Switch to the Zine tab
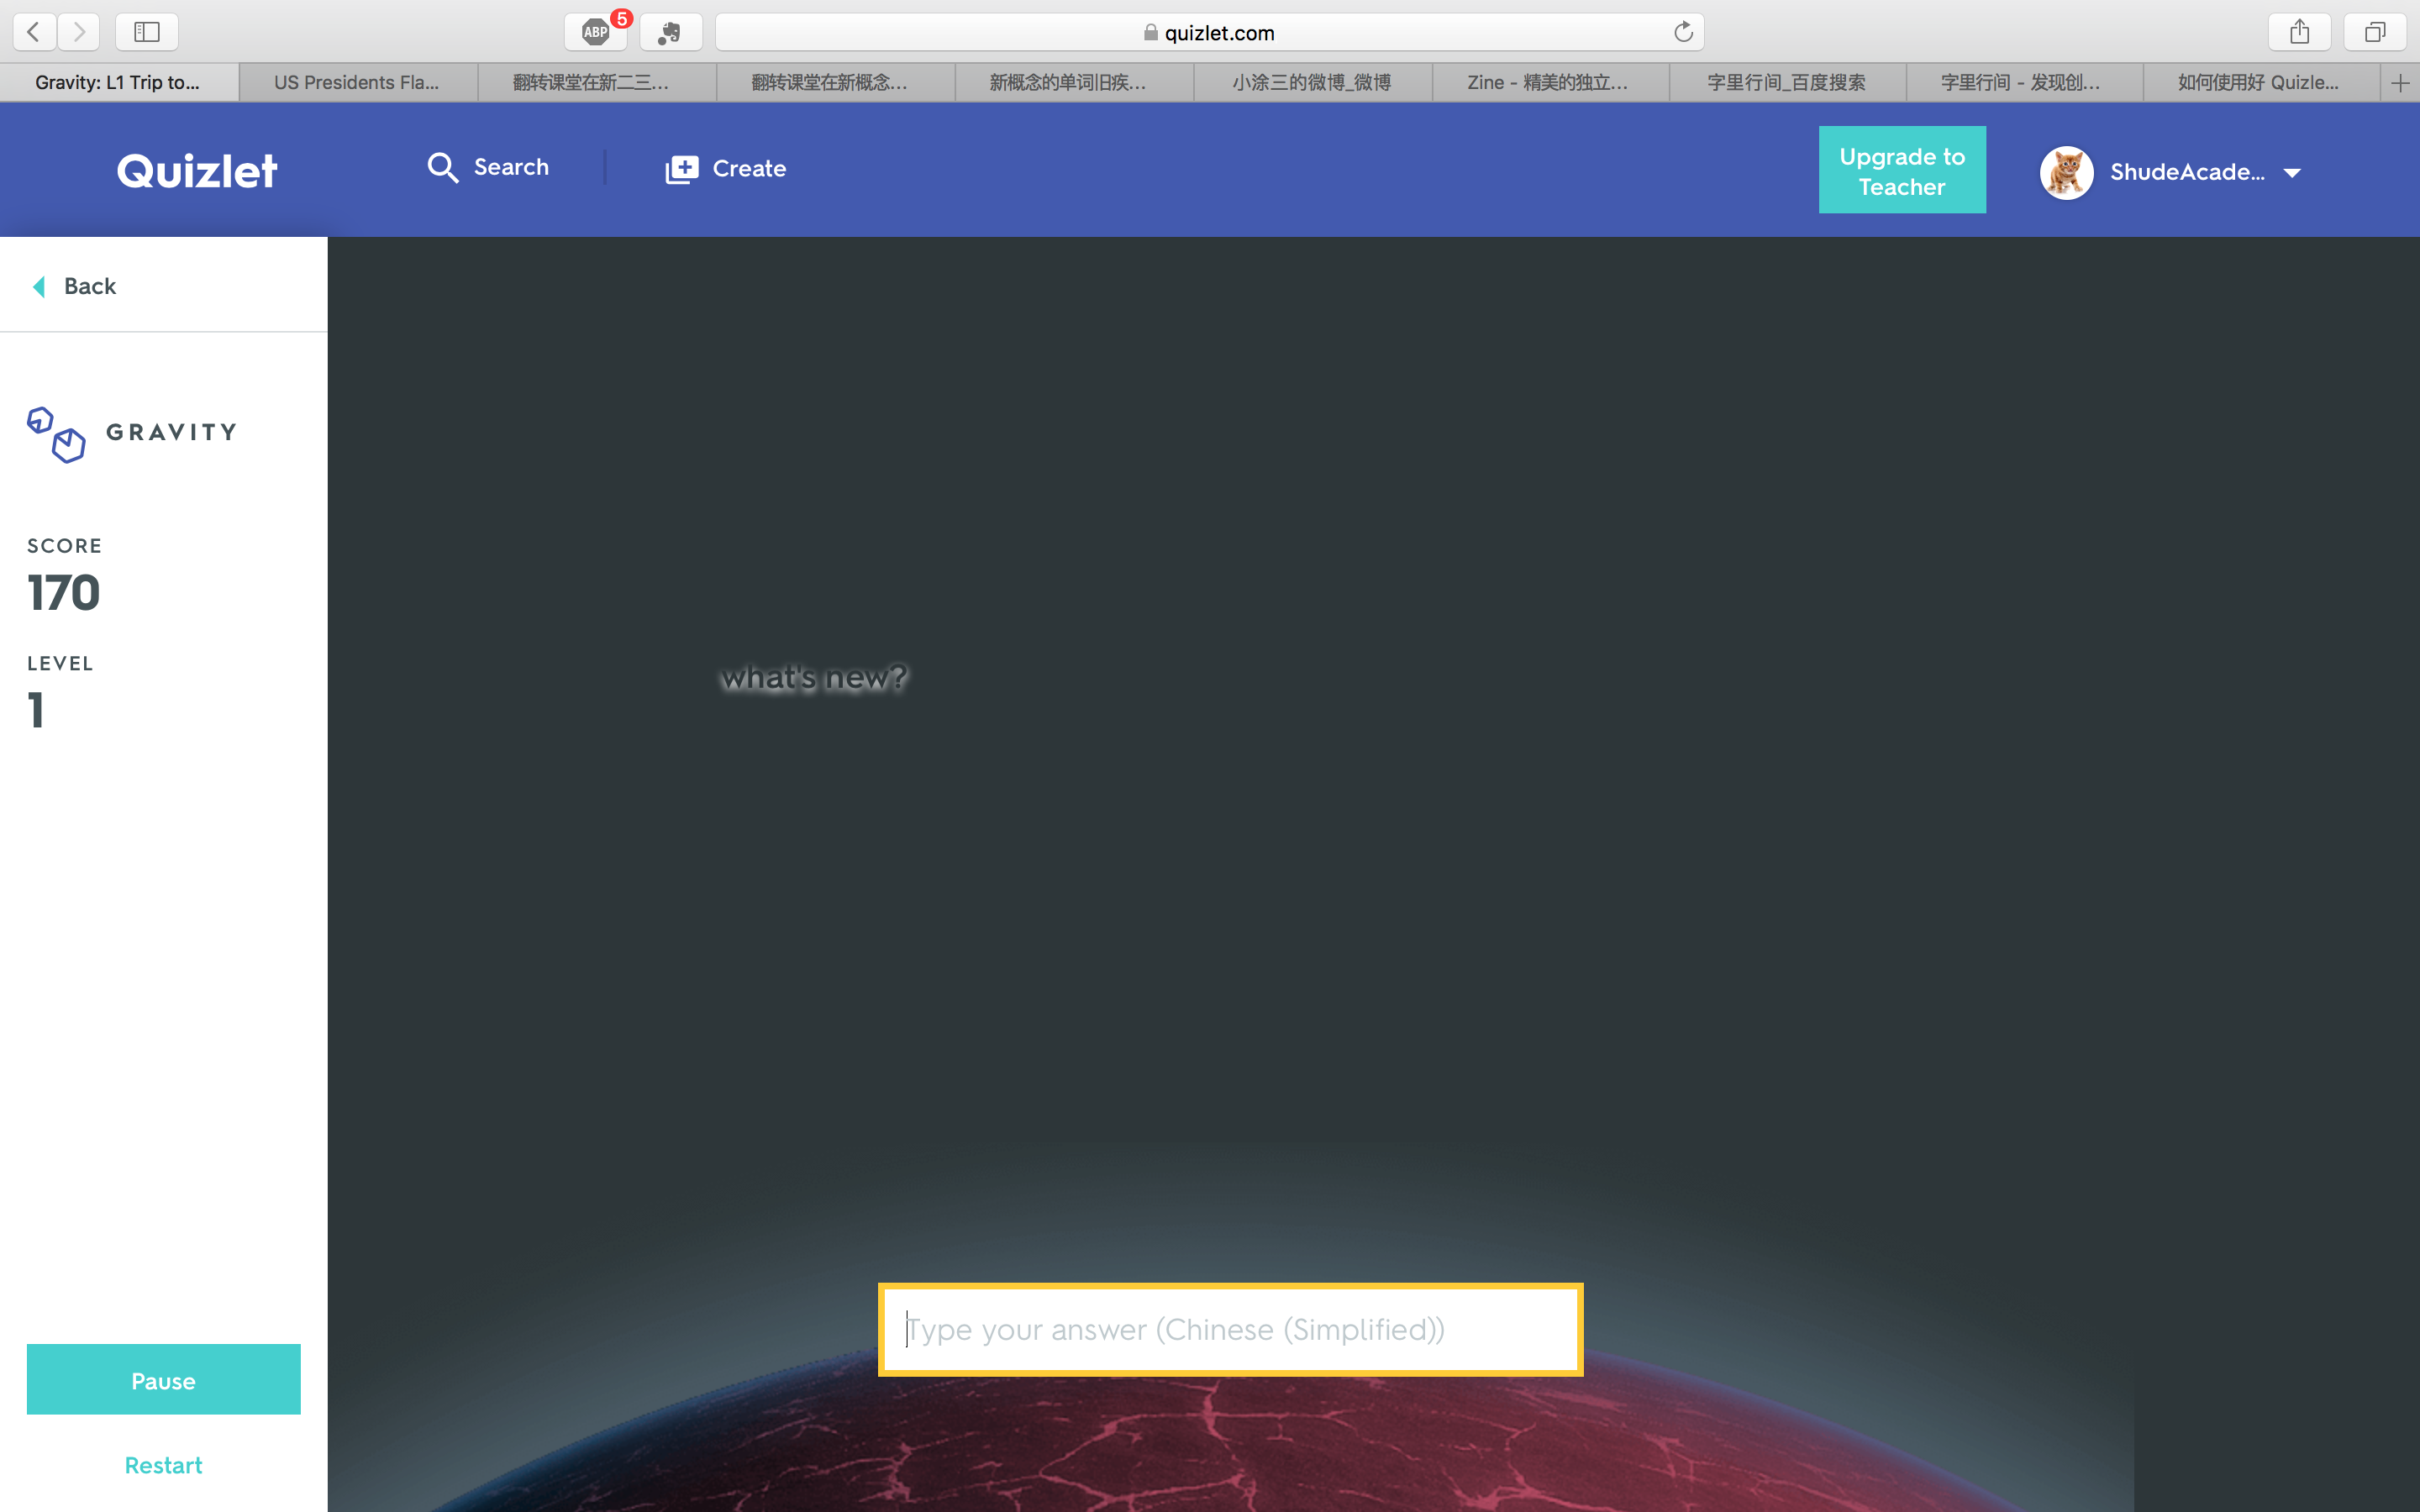This screenshot has height=1512, width=2420. coord(1547,83)
